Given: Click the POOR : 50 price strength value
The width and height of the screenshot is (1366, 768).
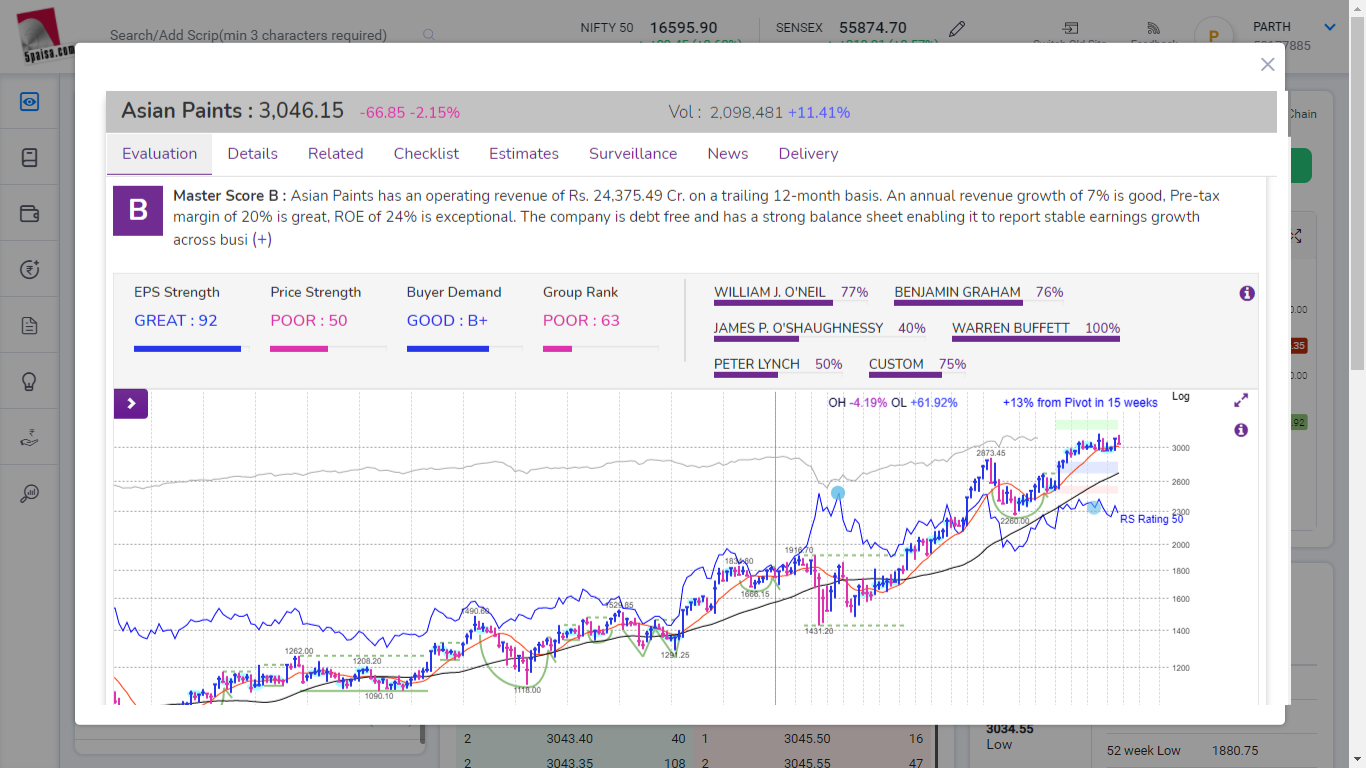Looking at the screenshot, I should [x=309, y=321].
